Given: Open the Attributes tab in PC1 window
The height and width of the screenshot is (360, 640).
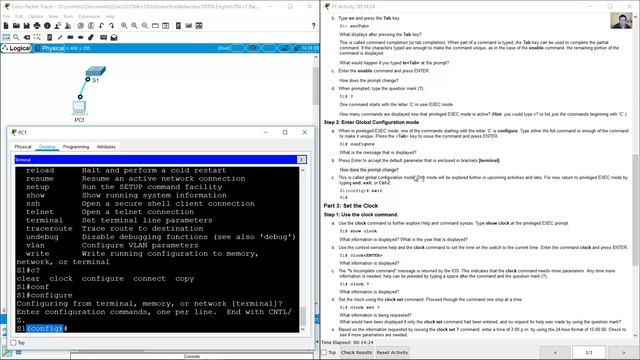Looking at the screenshot, I should pos(106,147).
